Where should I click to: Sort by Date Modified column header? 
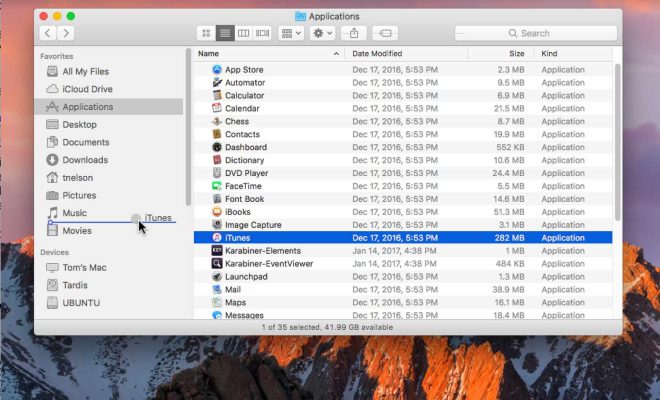(406, 53)
